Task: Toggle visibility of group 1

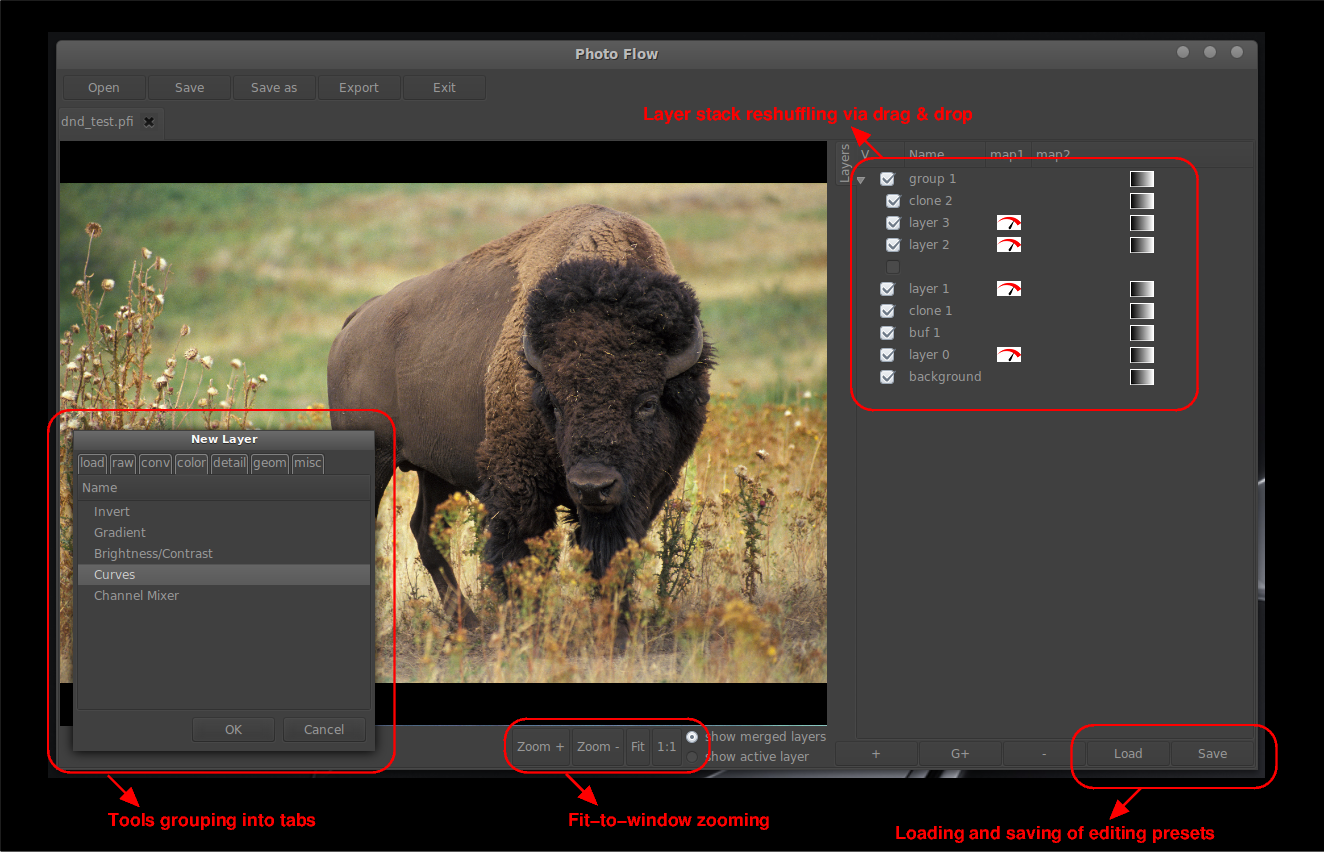Action: [887, 179]
